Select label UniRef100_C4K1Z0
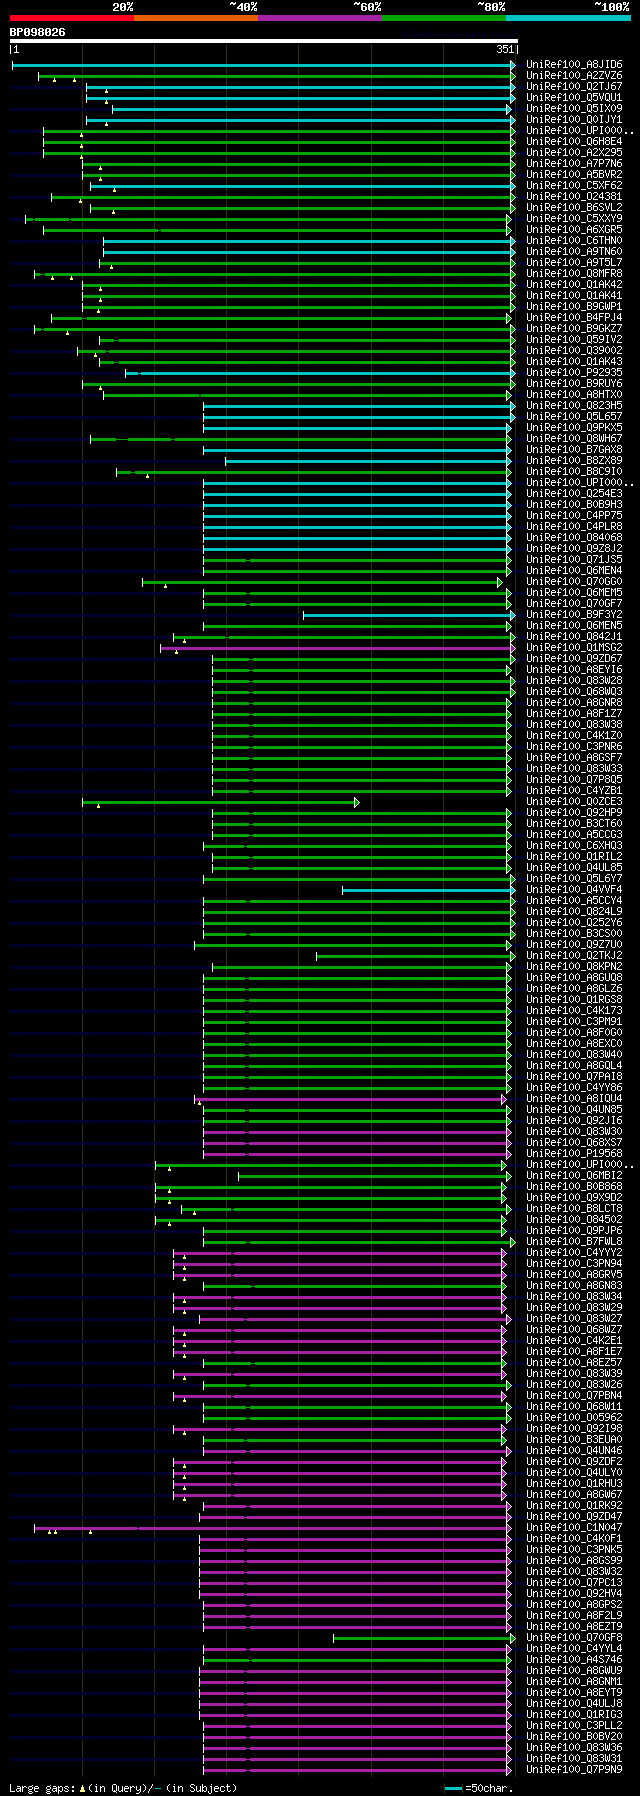Image resolution: width=640 pixels, height=1796 pixels. pos(574,736)
